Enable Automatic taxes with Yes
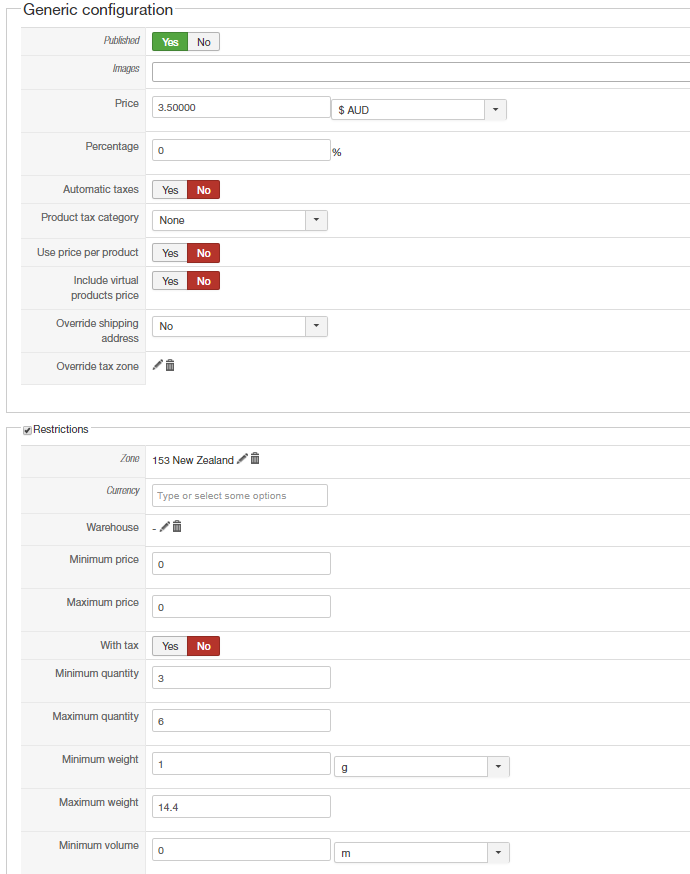 (170, 190)
